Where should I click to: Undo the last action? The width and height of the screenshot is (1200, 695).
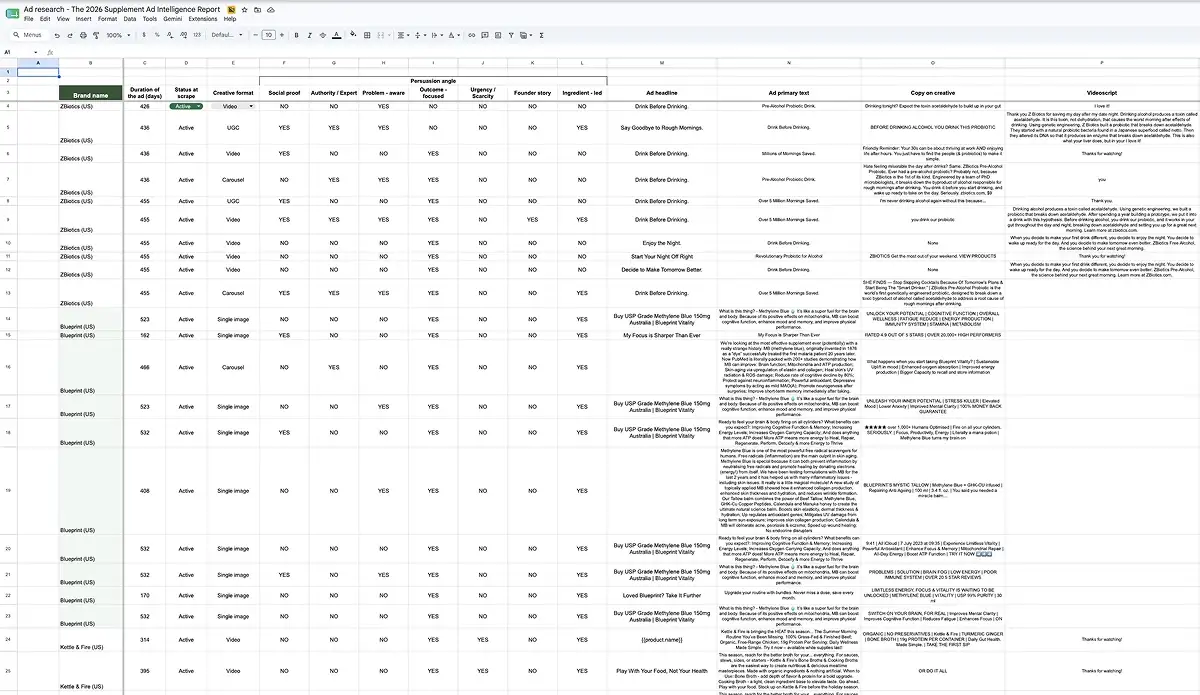click(57, 35)
